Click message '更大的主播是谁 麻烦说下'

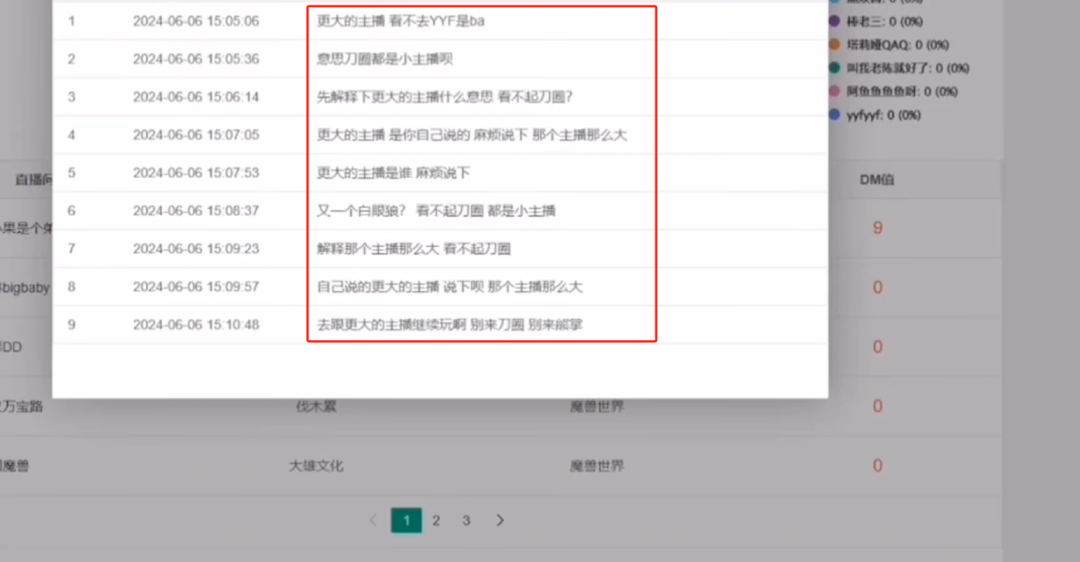[393, 173]
